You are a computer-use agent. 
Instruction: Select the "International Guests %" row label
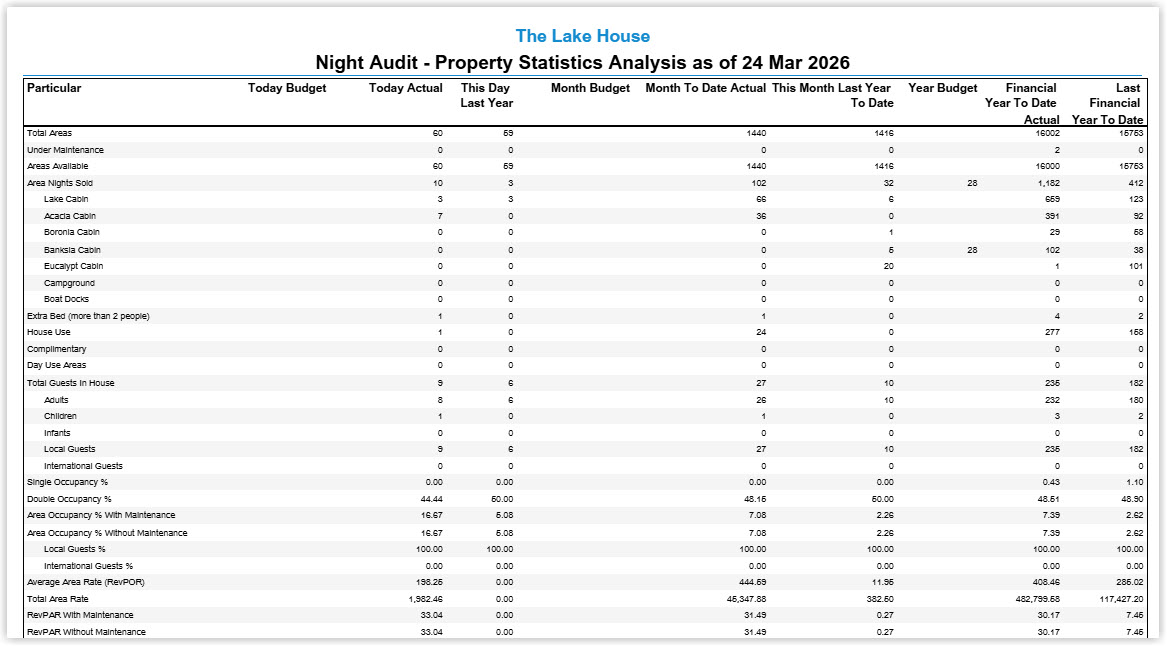point(89,566)
